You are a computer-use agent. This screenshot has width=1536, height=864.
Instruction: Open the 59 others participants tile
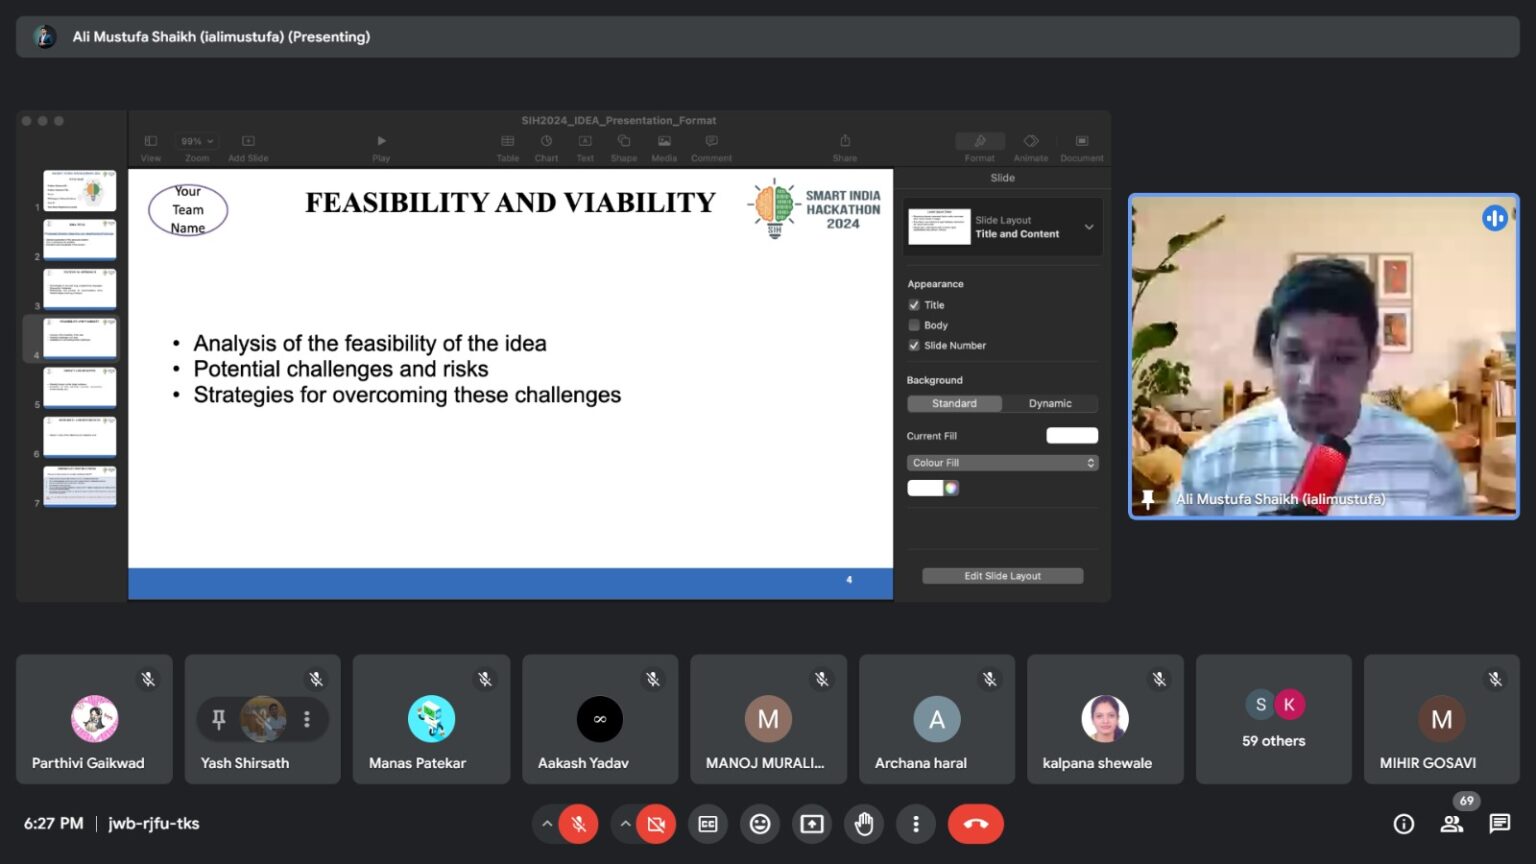pos(1273,720)
